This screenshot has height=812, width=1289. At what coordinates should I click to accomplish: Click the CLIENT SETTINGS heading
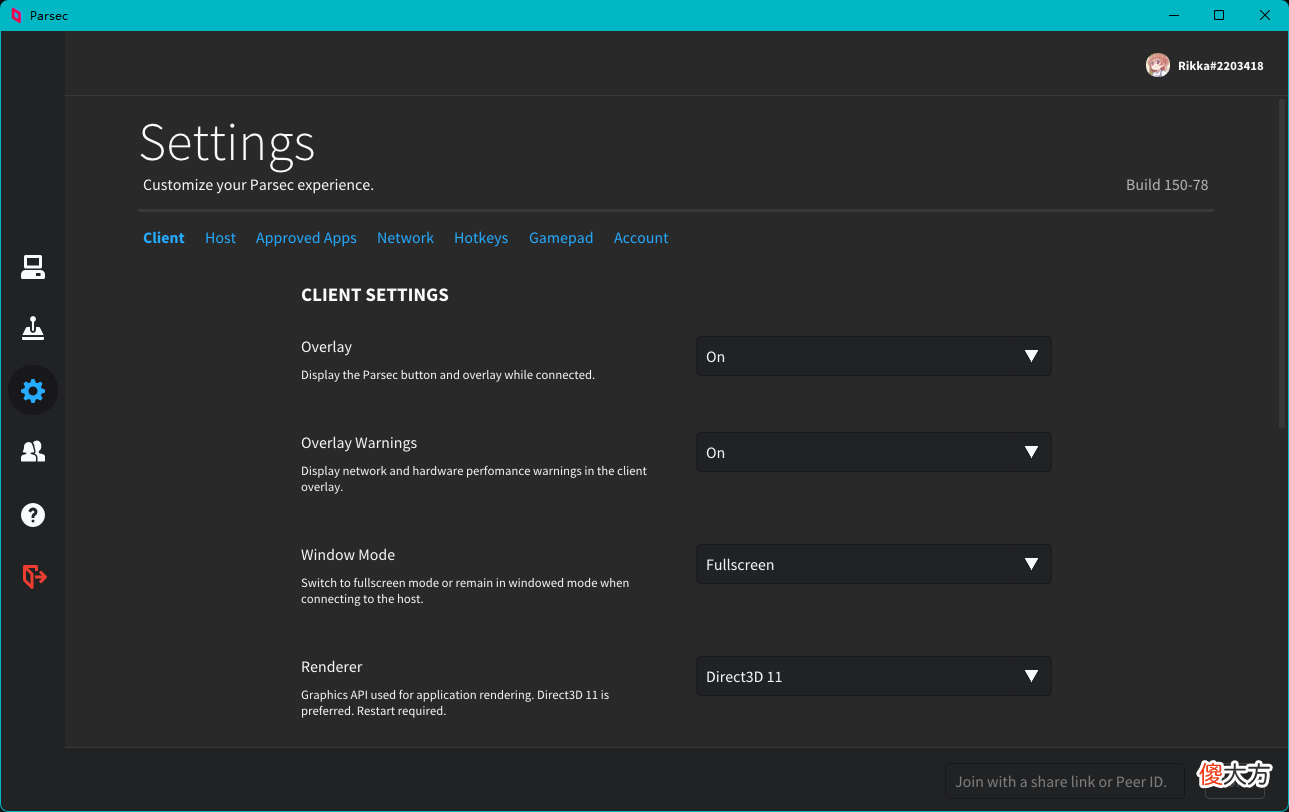[x=375, y=295]
